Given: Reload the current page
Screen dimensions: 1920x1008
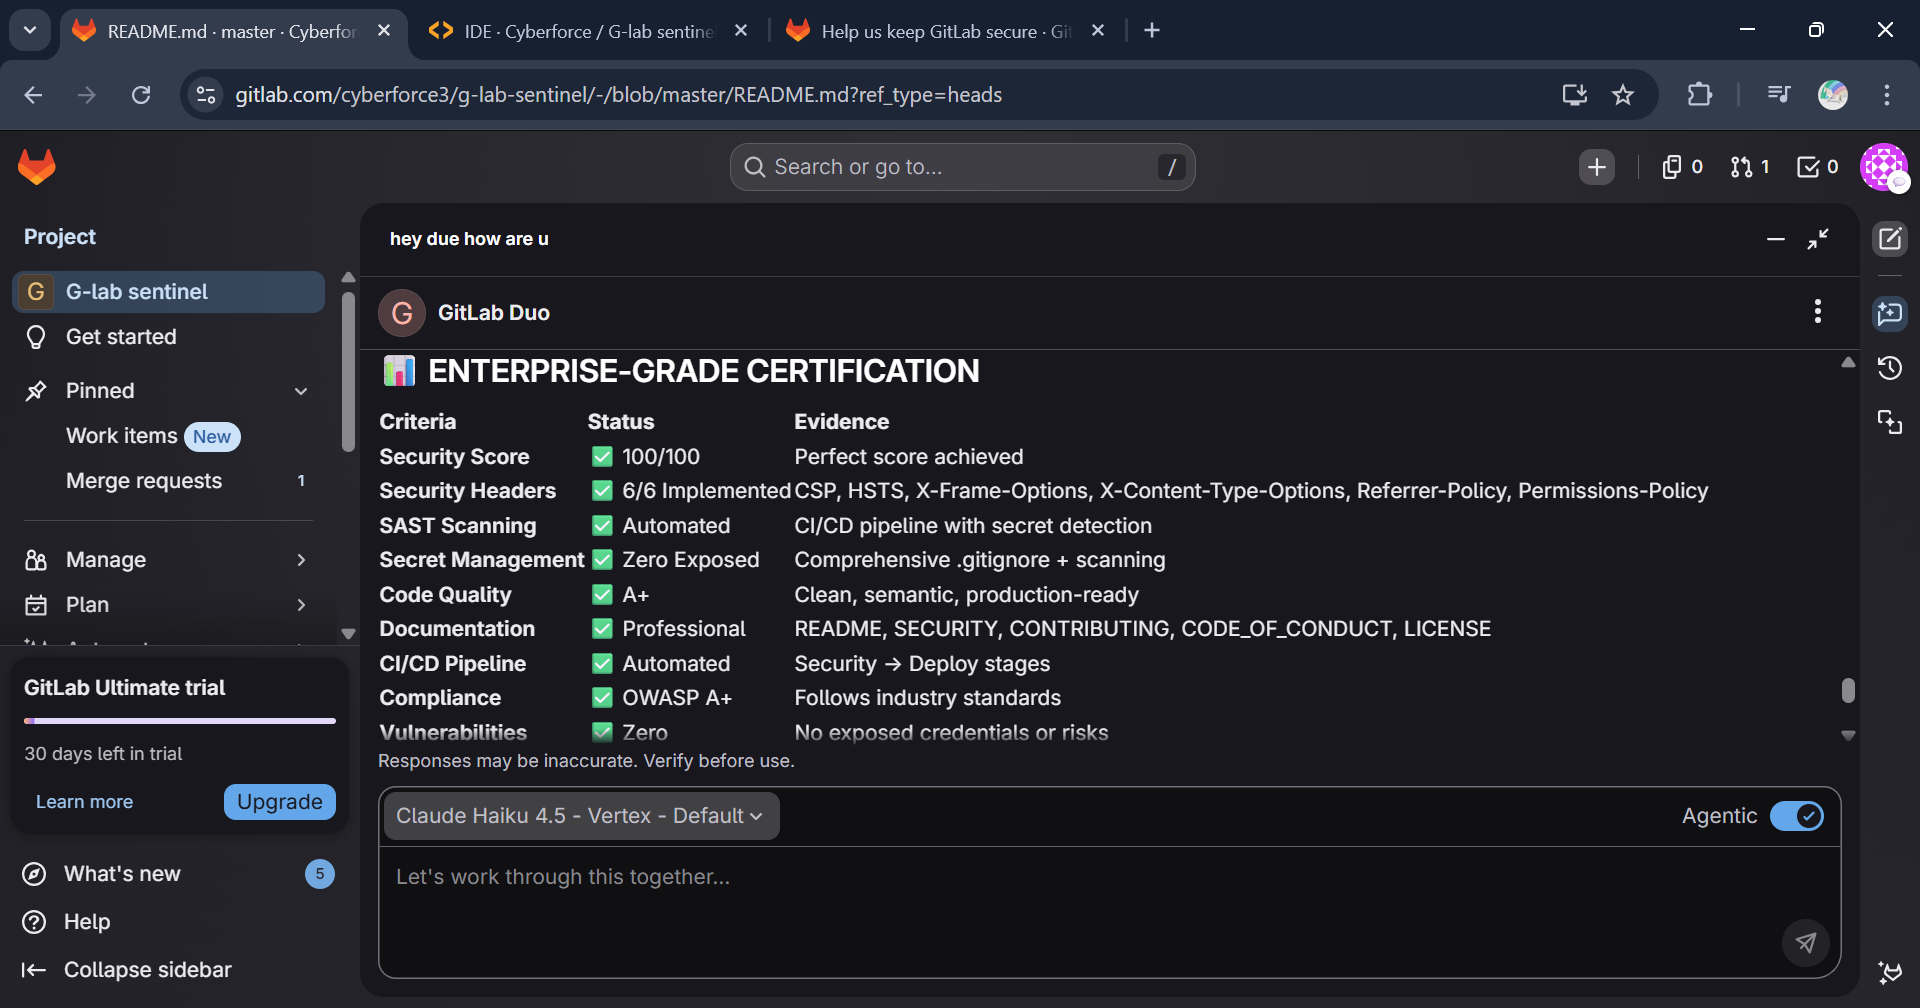Looking at the screenshot, I should click(141, 95).
